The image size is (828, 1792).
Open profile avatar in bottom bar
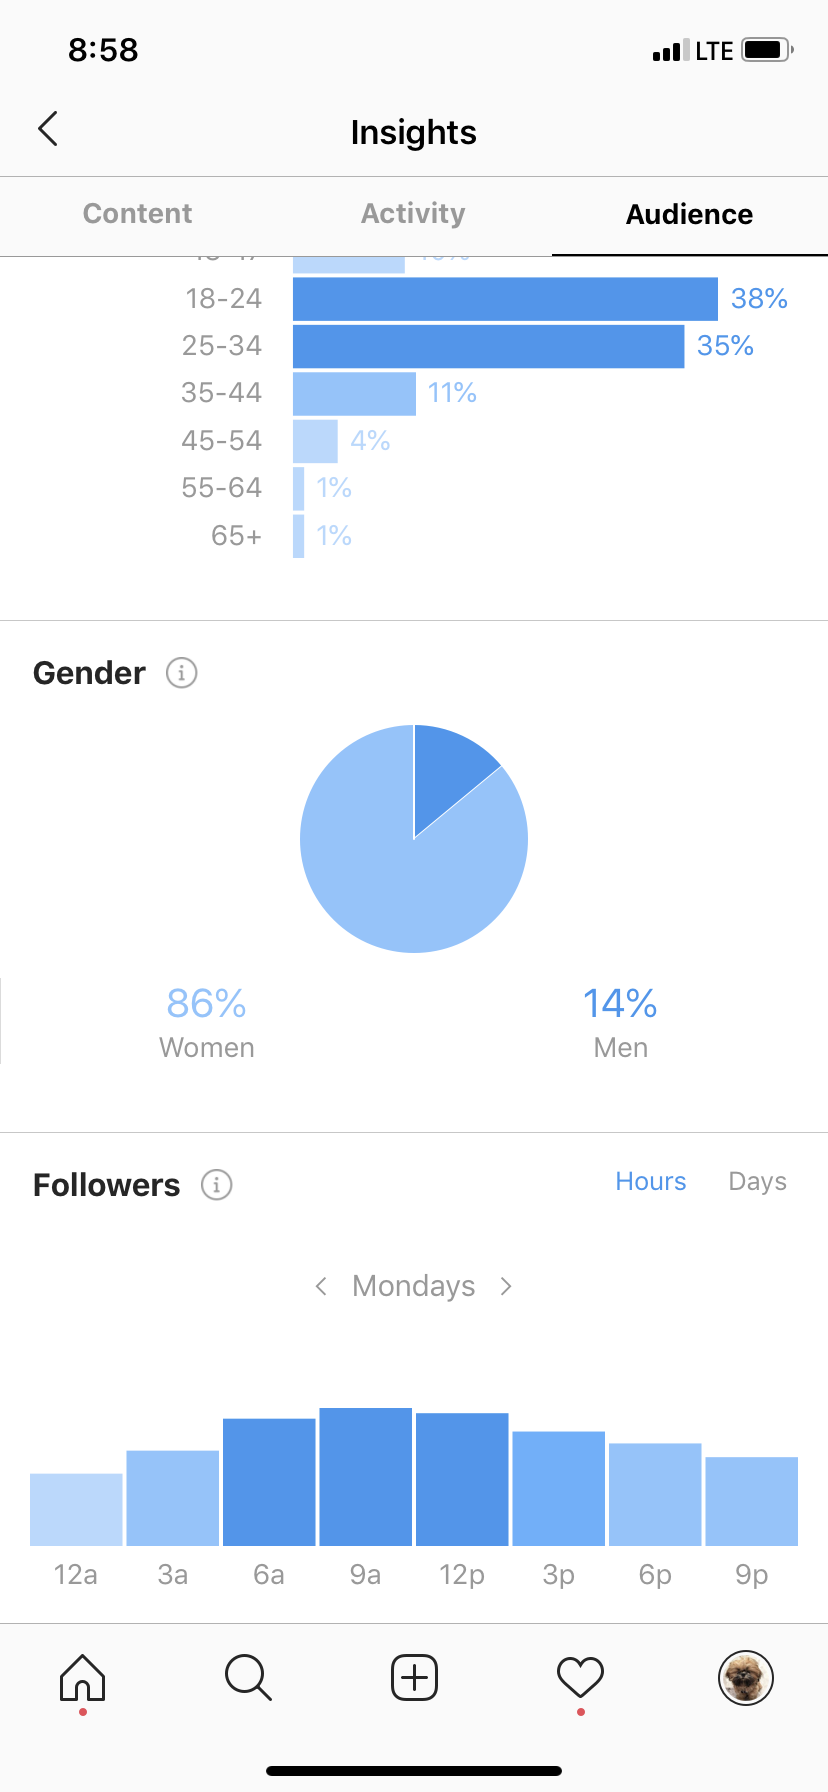coord(746,1677)
